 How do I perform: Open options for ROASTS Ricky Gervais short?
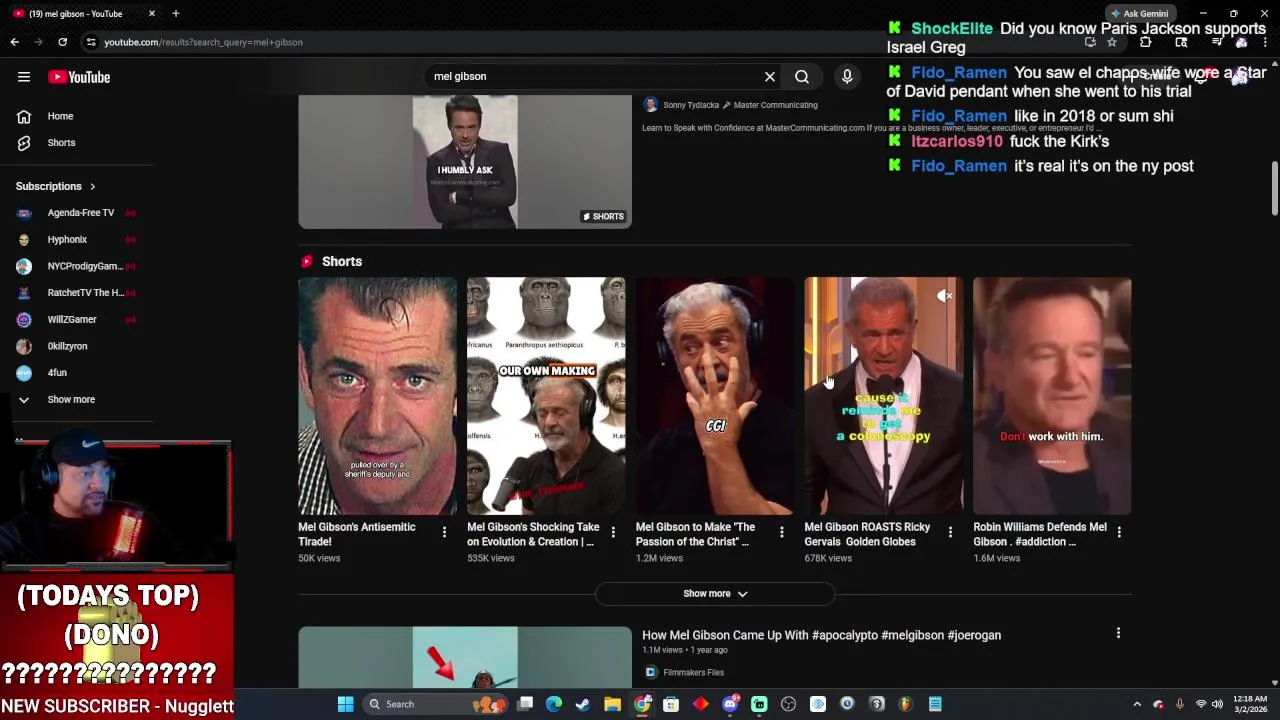point(950,532)
